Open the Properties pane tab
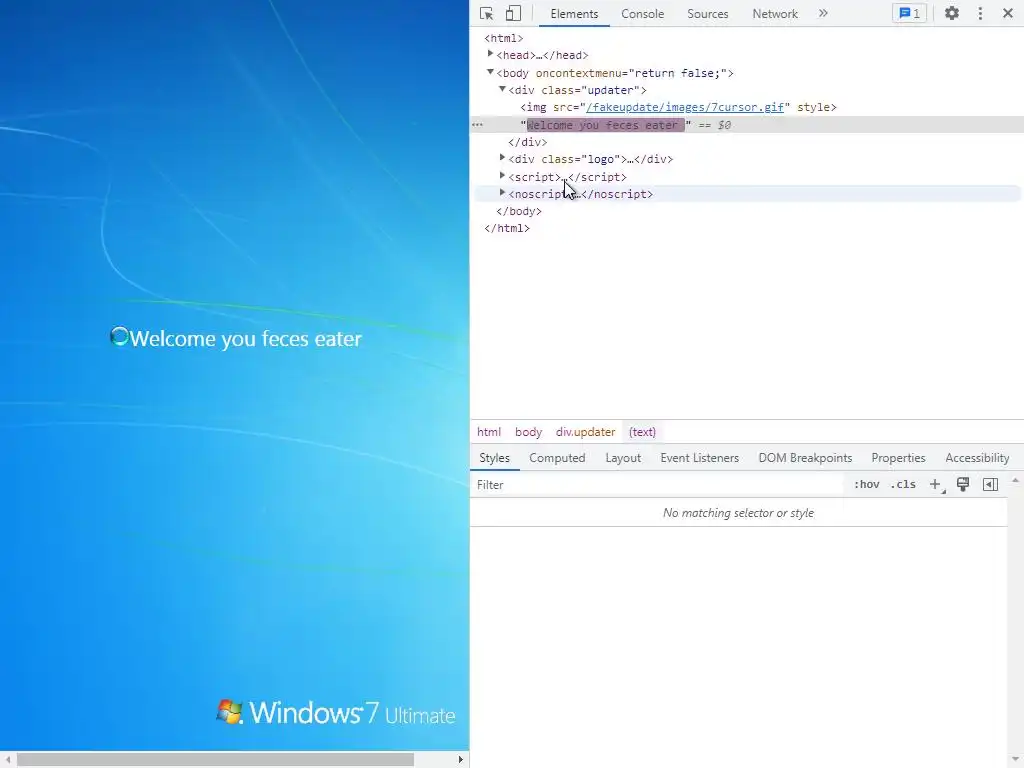Image resolution: width=1024 pixels, height=768 pixels. (x=898, y=458)
